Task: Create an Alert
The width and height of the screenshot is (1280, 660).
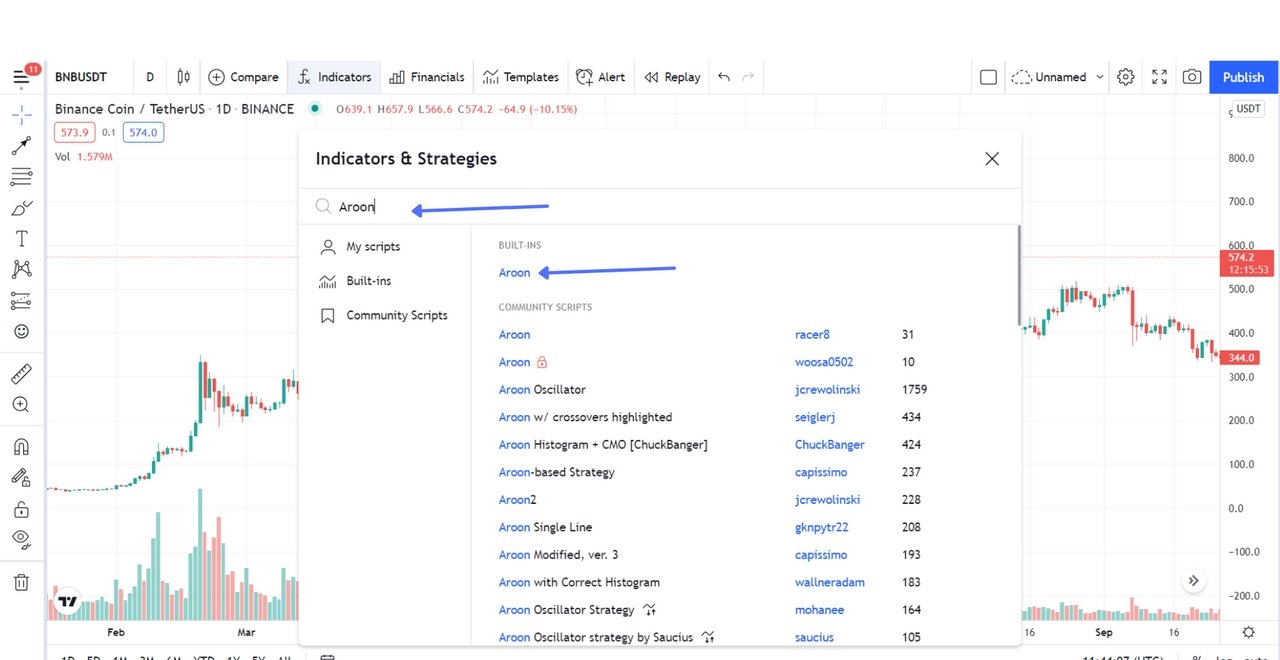Action: [x=600, y=77]
